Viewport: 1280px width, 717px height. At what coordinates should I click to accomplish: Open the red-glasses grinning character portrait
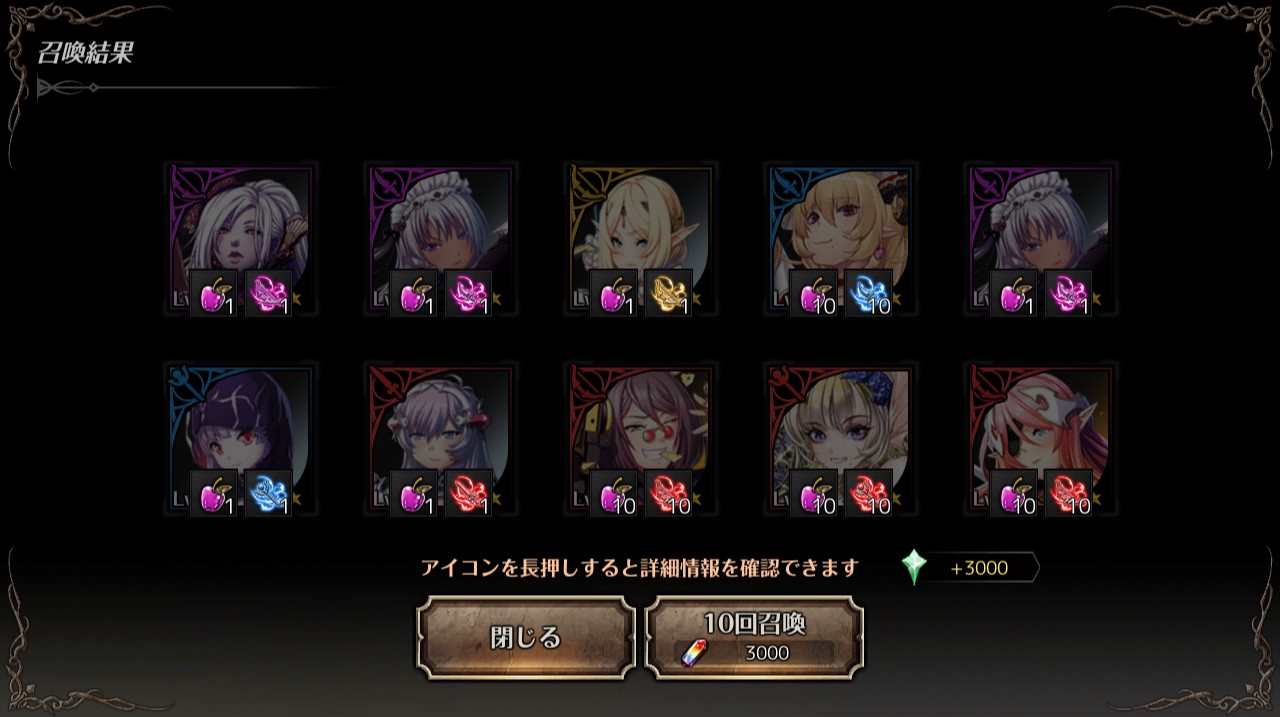pyautogui.click(x=641, y=440)
